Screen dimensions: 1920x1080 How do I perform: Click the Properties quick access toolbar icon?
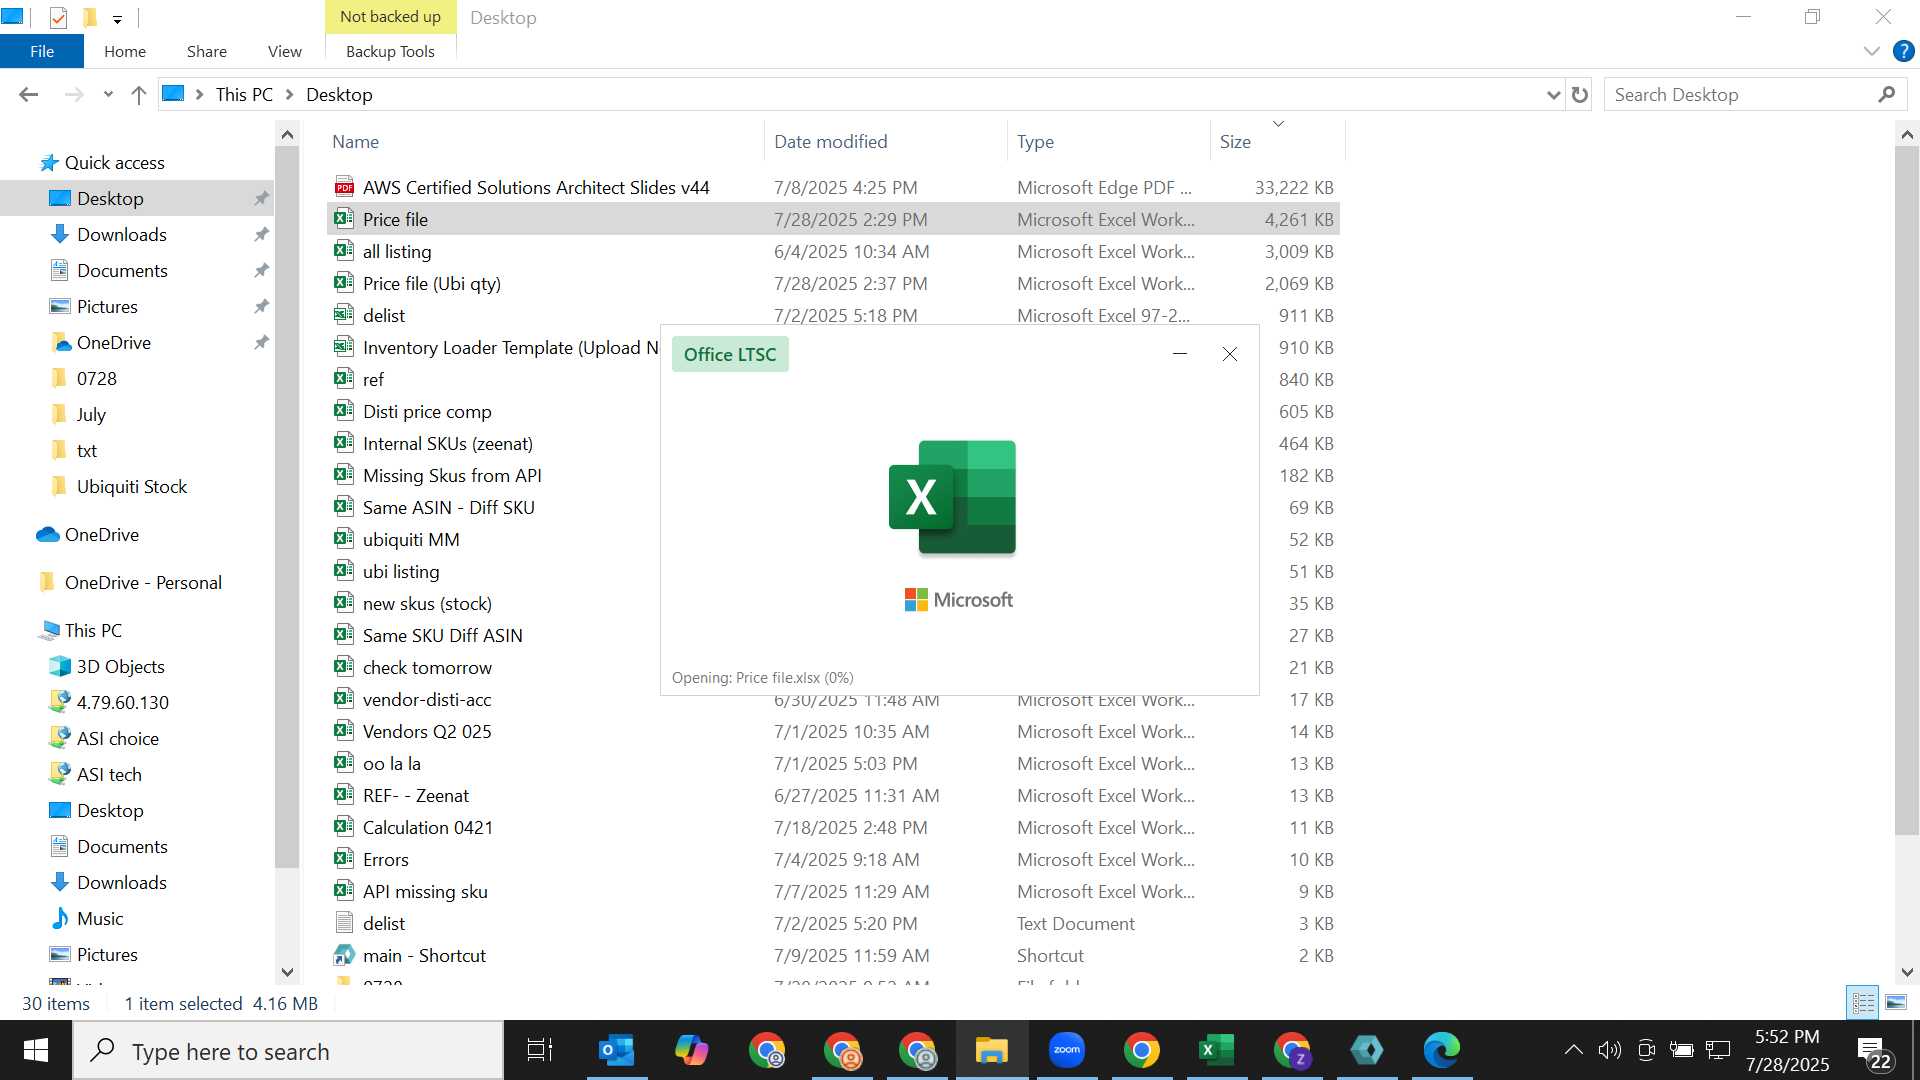click(58, 17)
